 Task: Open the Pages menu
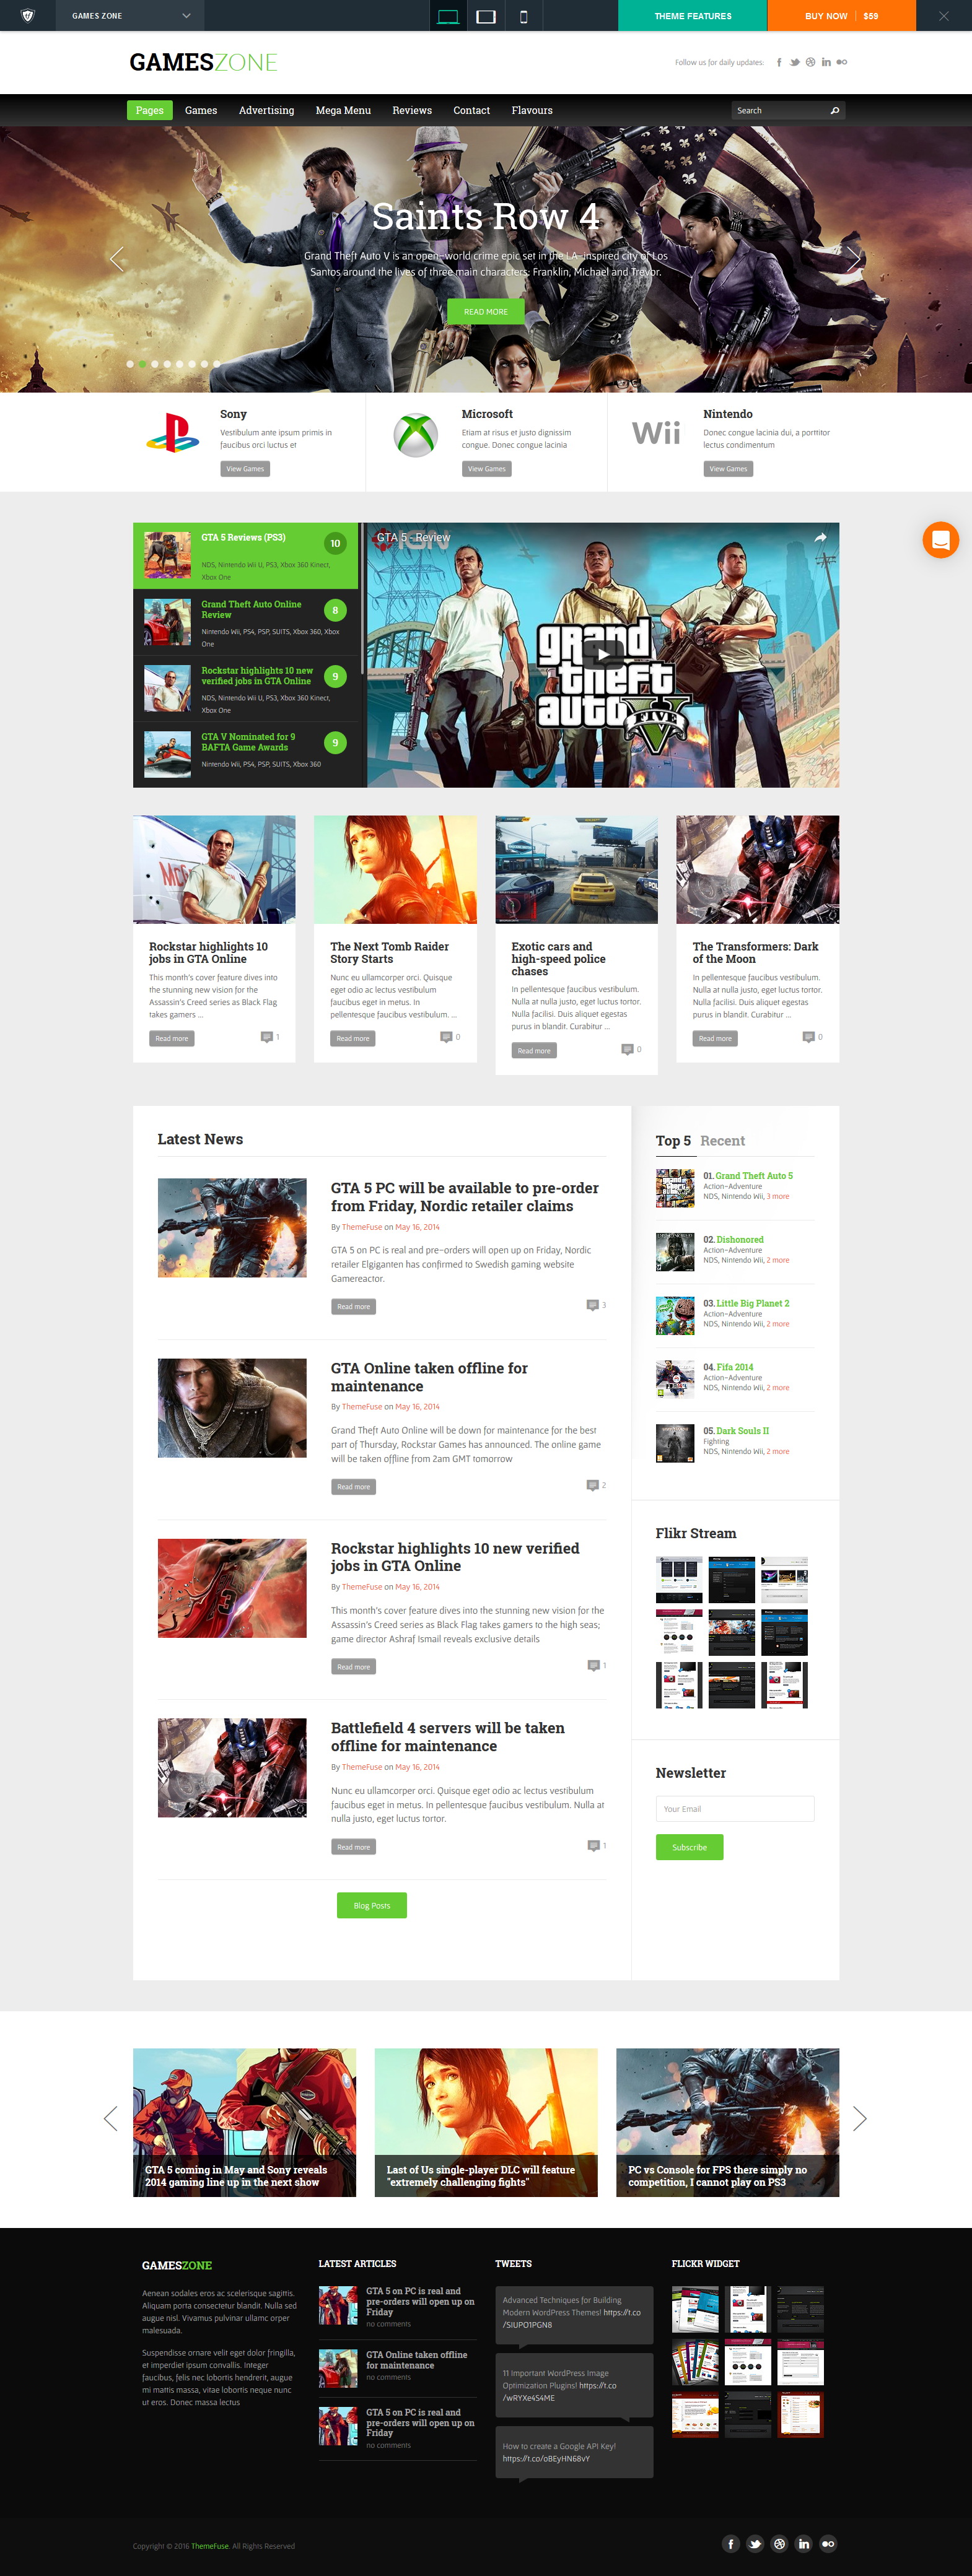point(149,110)
